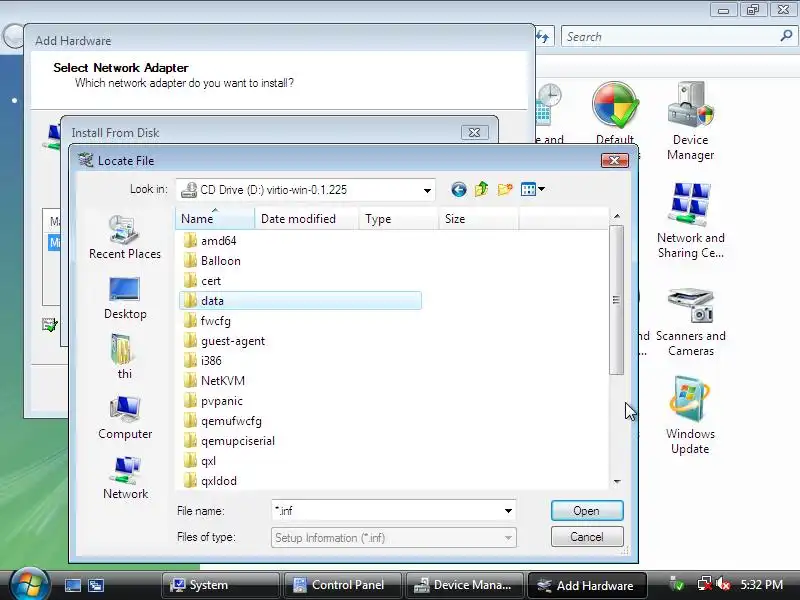The image size is (800, 600).
Task: Open the Files of type dropdown
Action: tap(394, 538)
